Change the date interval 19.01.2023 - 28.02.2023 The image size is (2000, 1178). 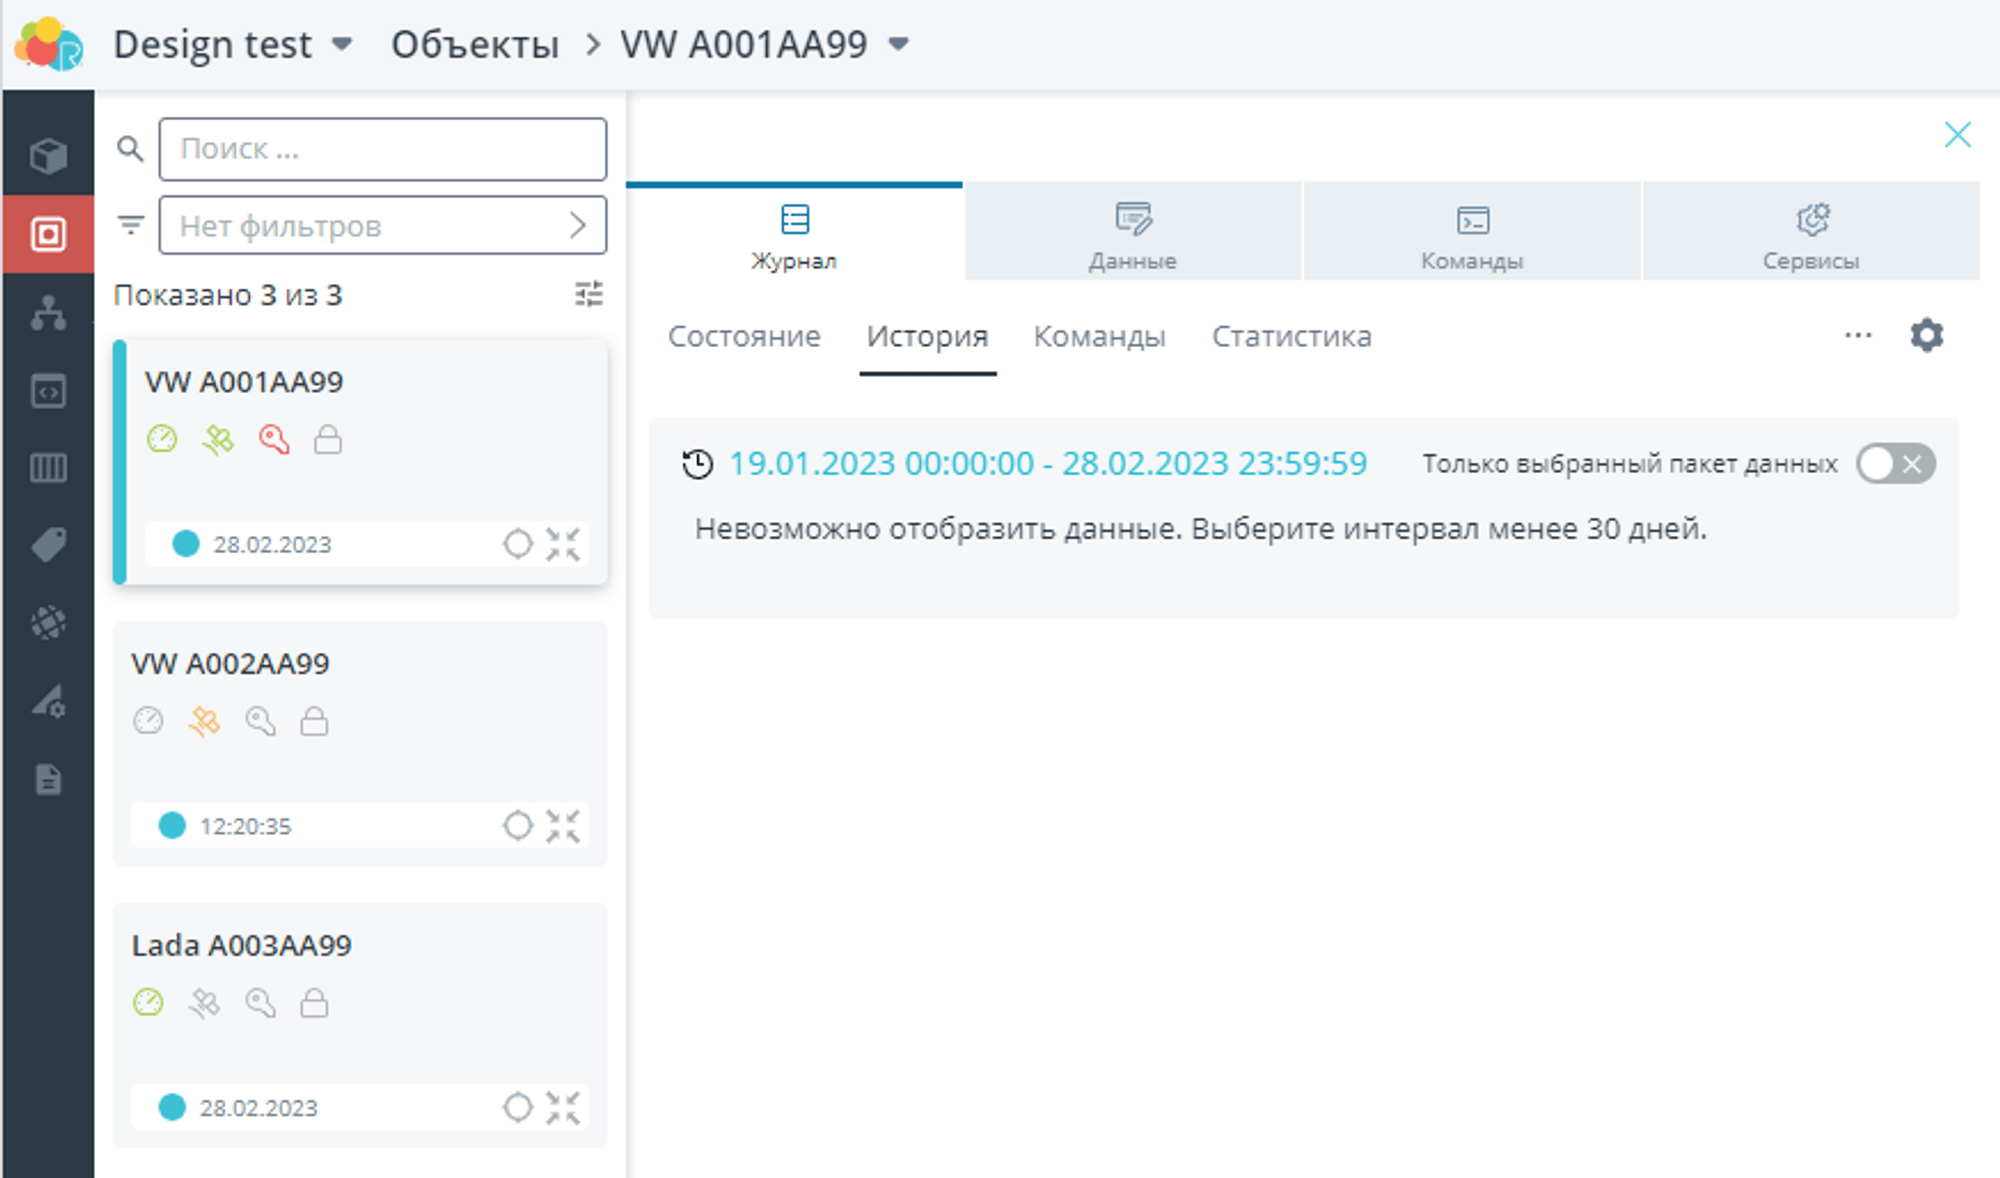[1047, 464]
